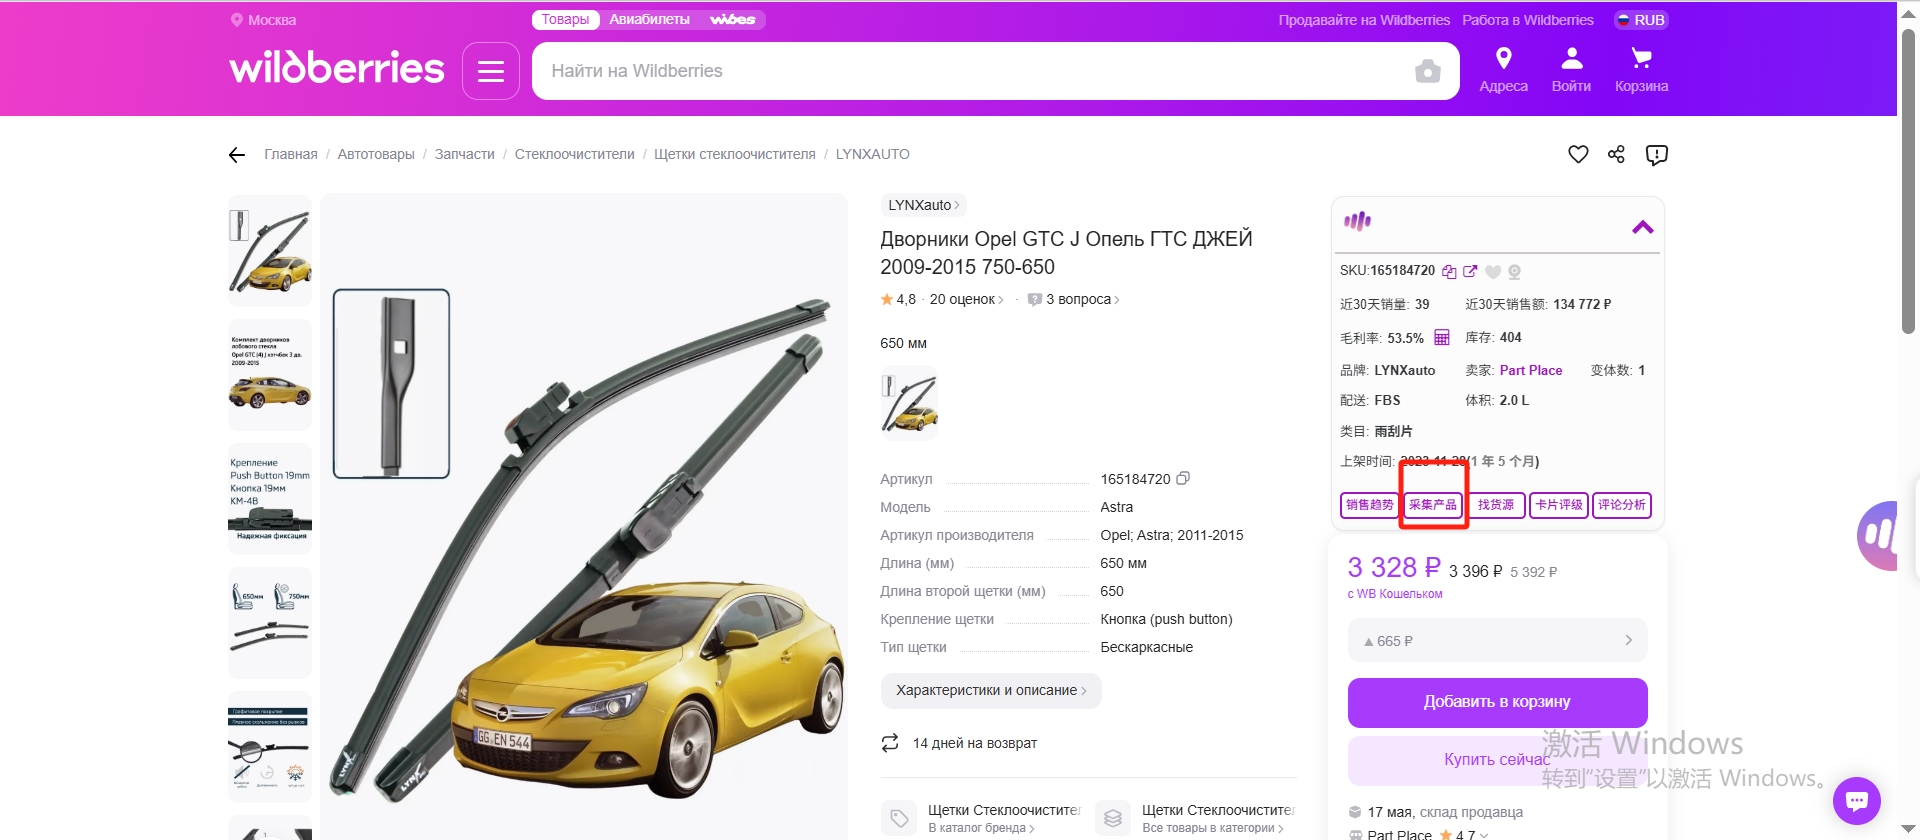Open SKU in new window from plugin panel
This screenshot has width=1920, height=840.
pos(1470,271)
